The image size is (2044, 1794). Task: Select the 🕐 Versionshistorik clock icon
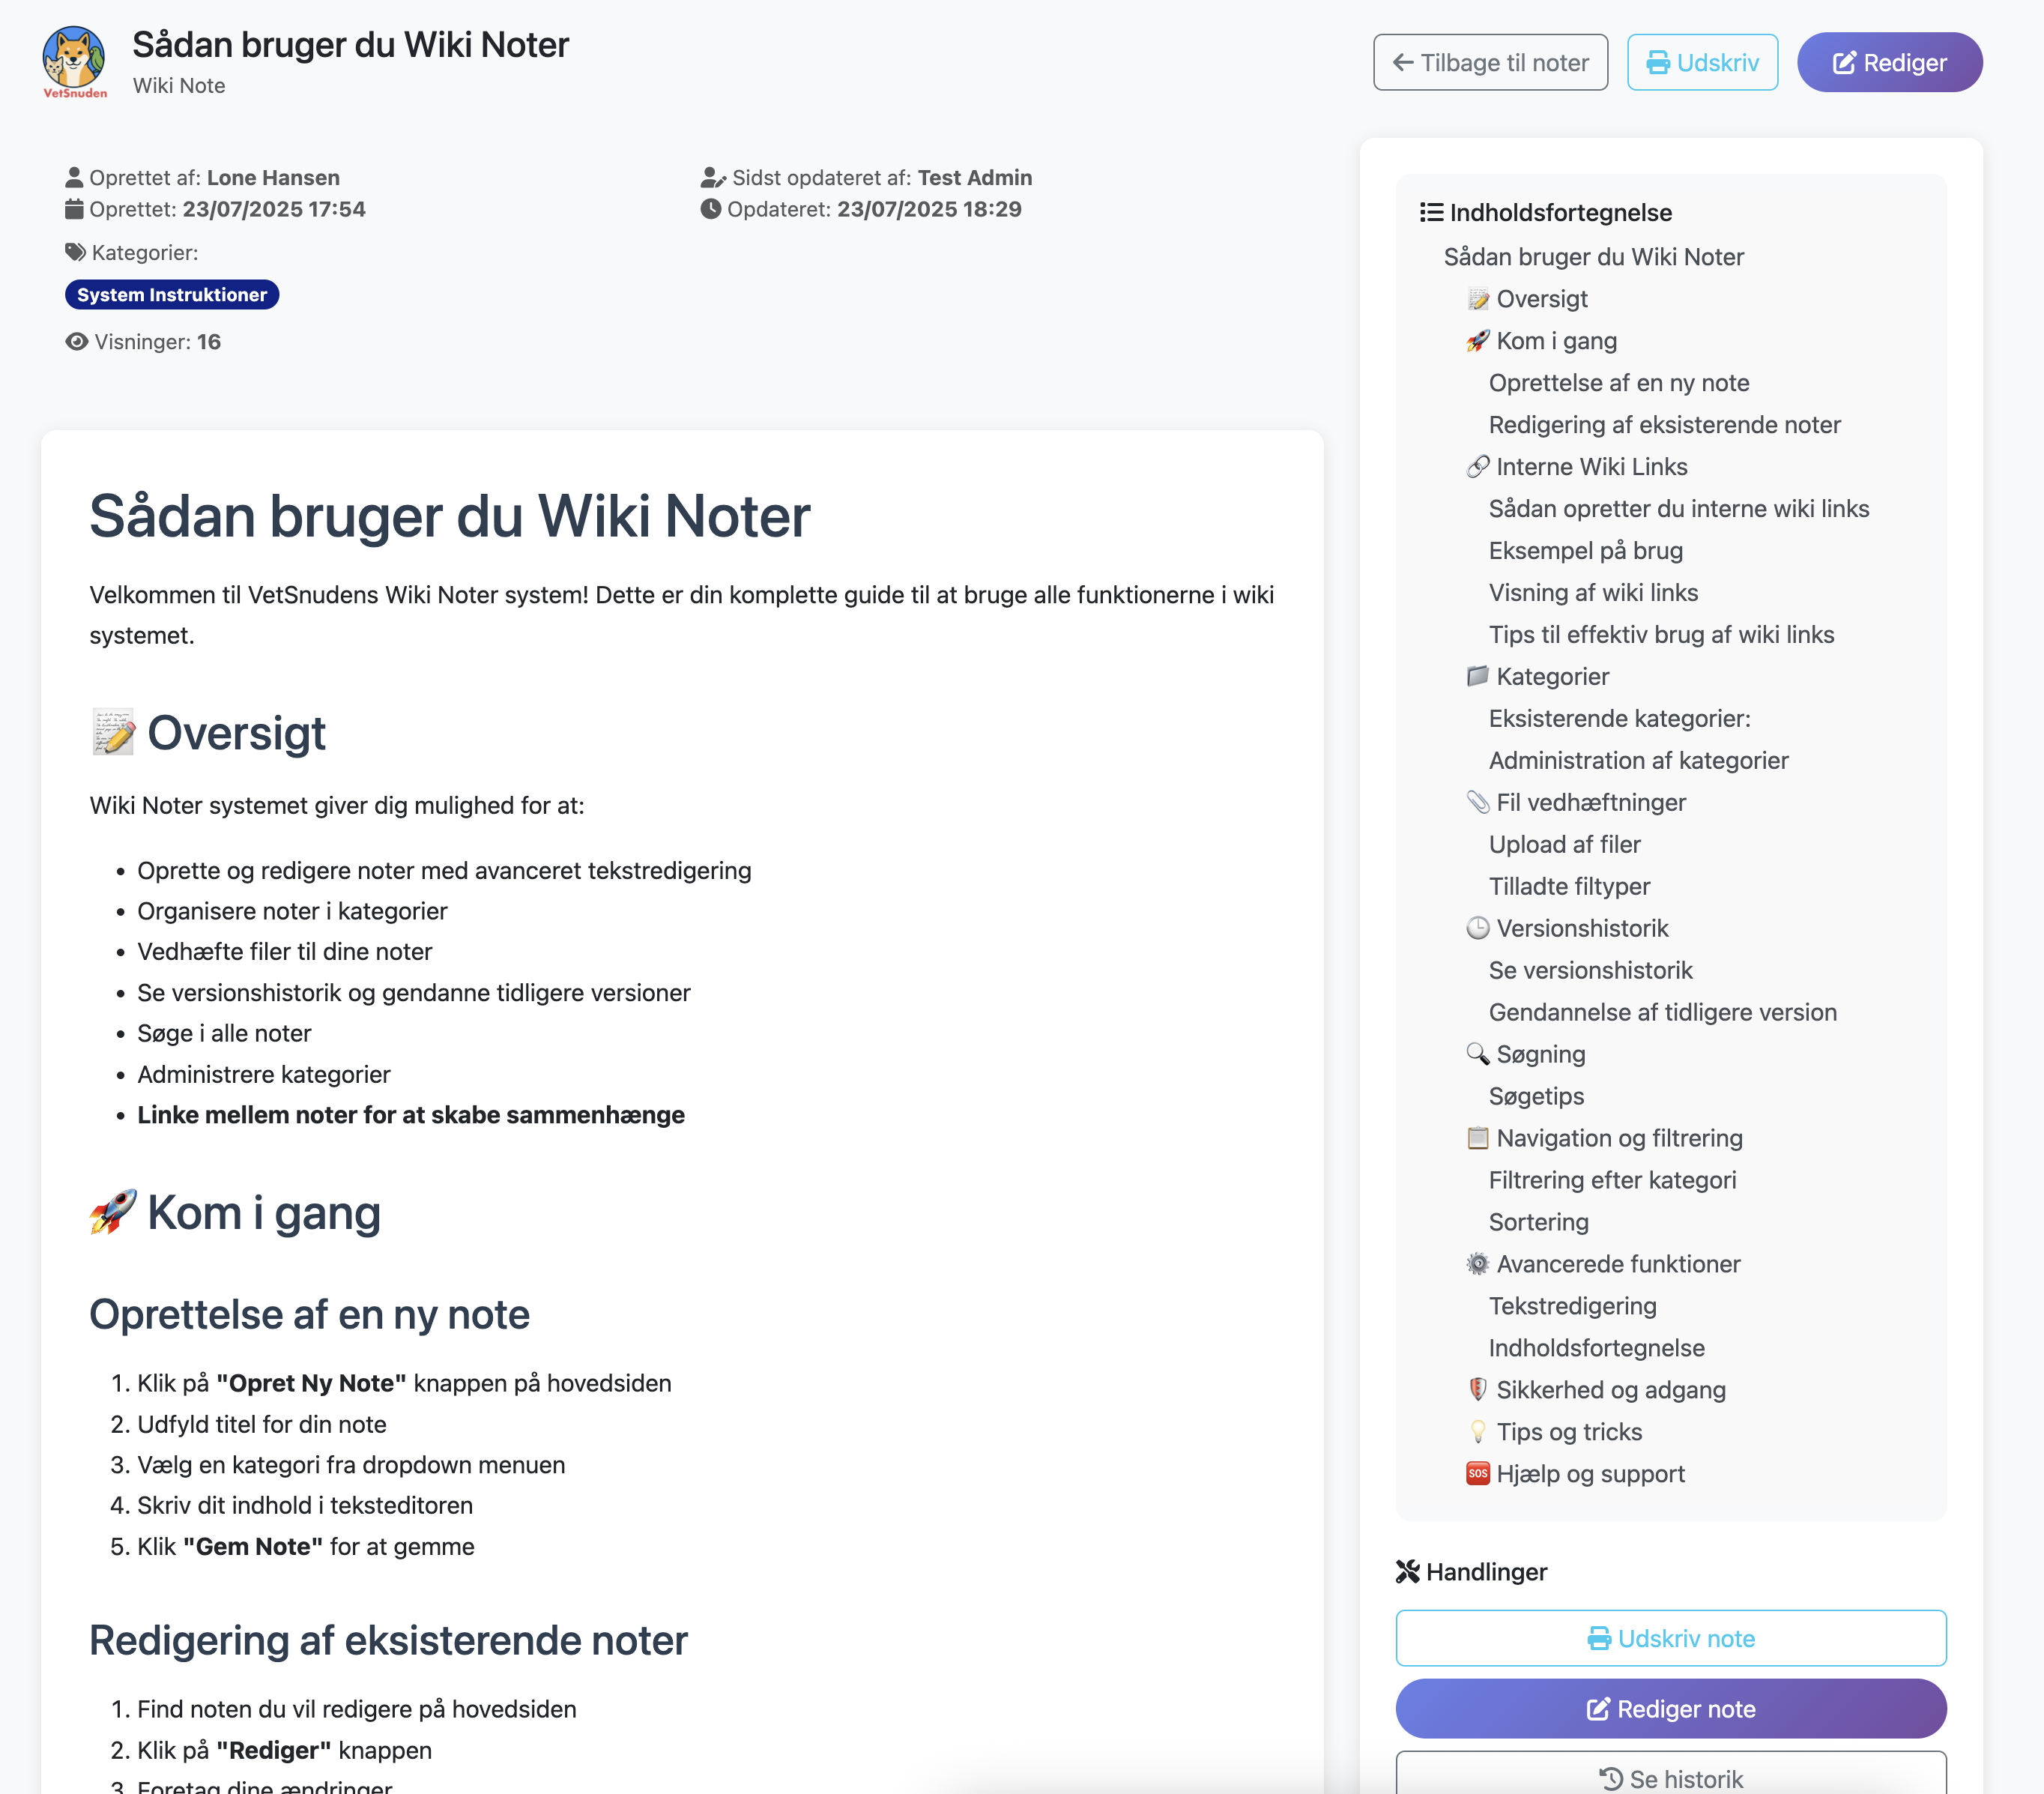(1477, 928)
